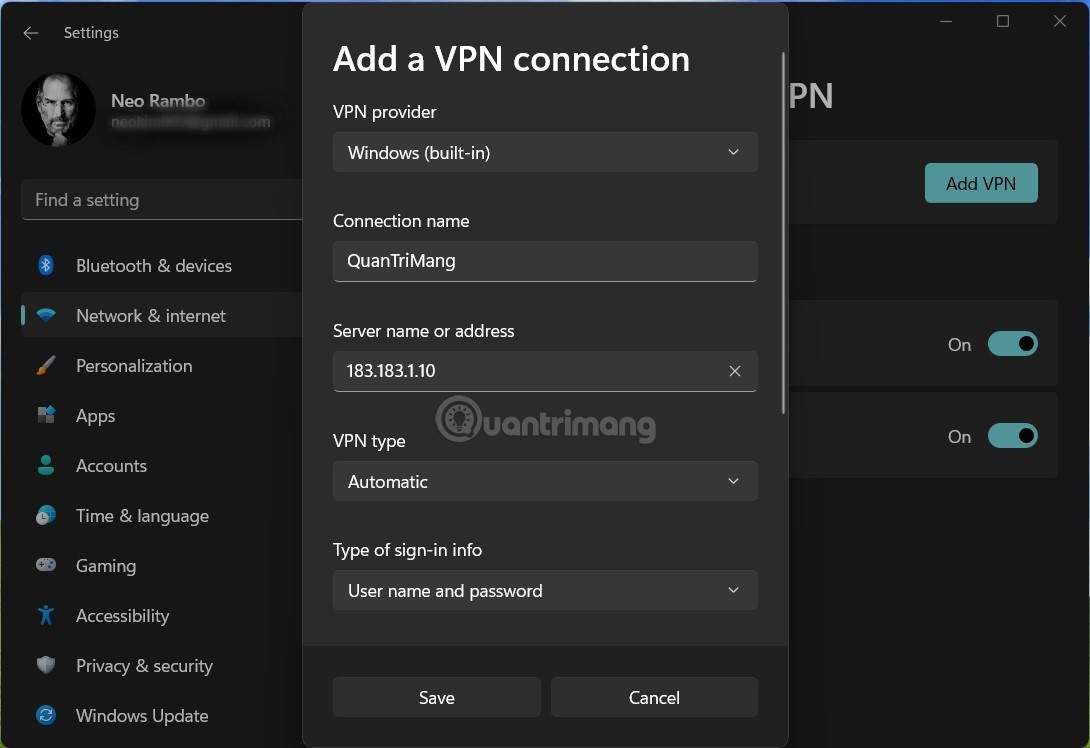Click the Find a setting search box

click(162, 200)
